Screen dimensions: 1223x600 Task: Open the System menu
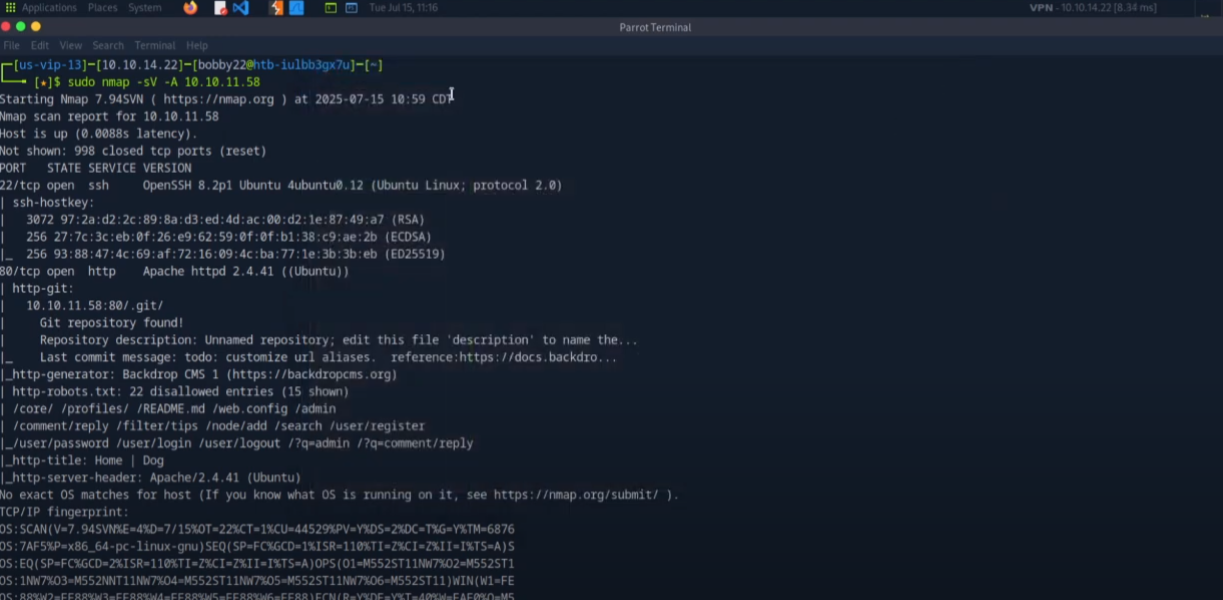click(x=145, y=8)
